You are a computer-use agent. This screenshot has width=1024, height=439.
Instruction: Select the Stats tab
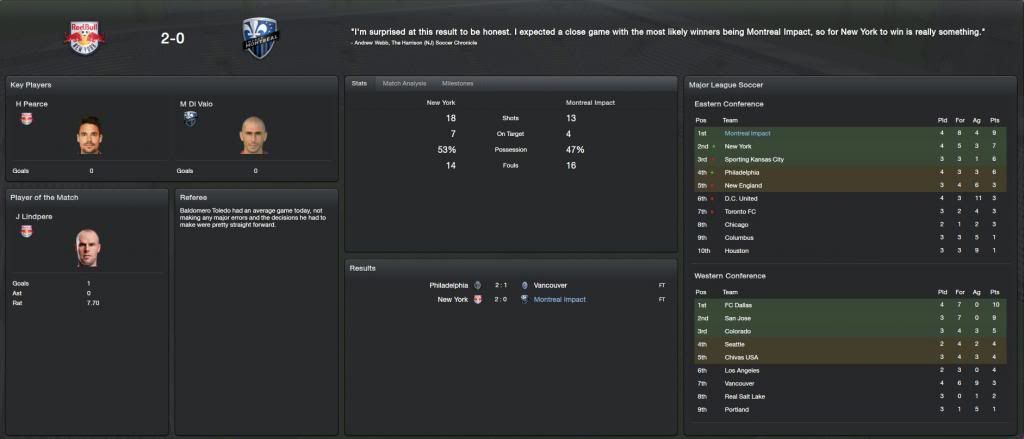click(x=358, y=83)
